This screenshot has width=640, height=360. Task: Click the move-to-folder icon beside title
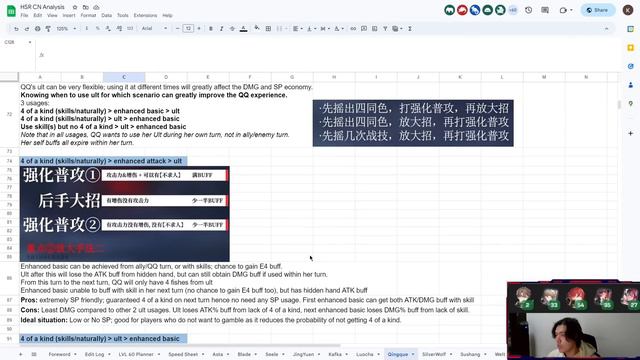(x=85, y=7)
